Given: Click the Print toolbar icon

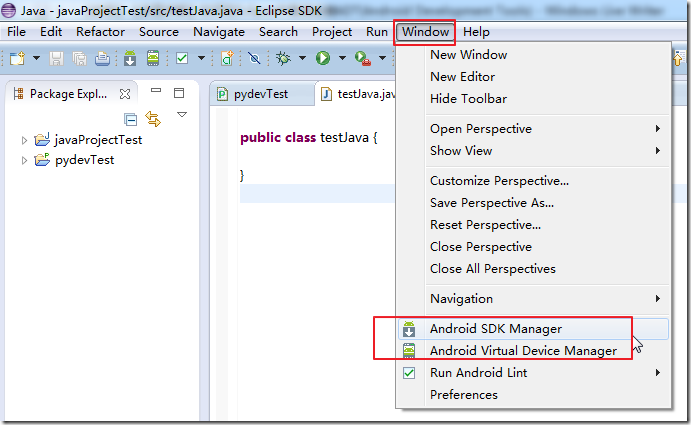Looking at the screenshot, I should click(102, 58).
